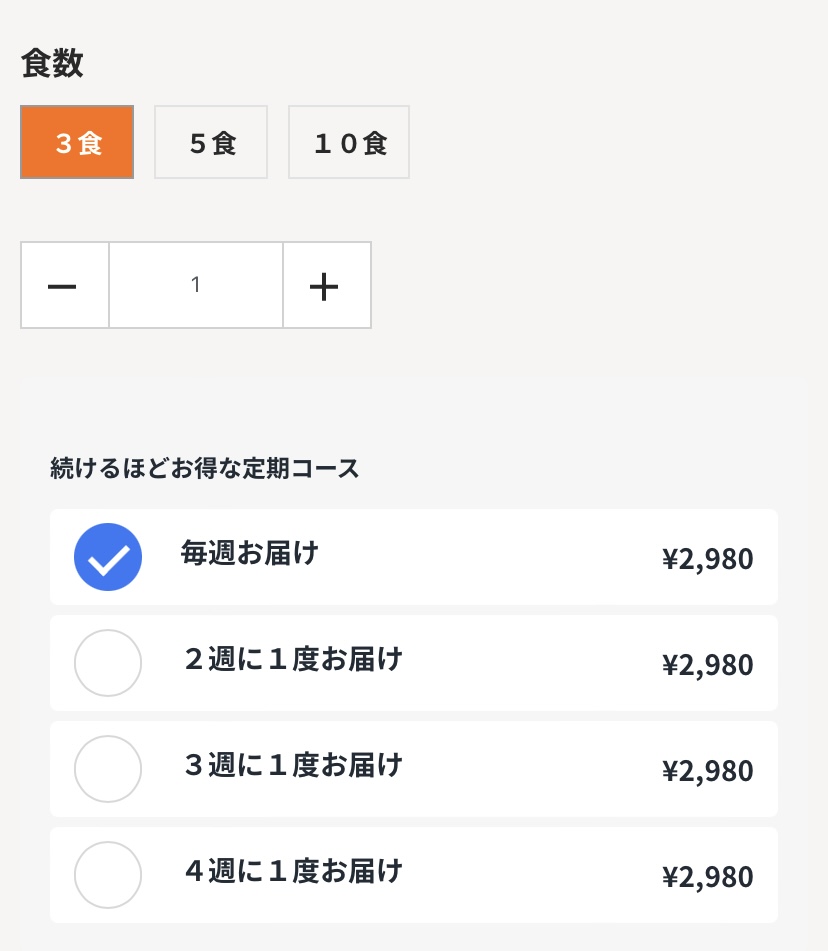Click the 2週に1度お届け label text
Screen dimensions: 828x951
click(294, 659)
